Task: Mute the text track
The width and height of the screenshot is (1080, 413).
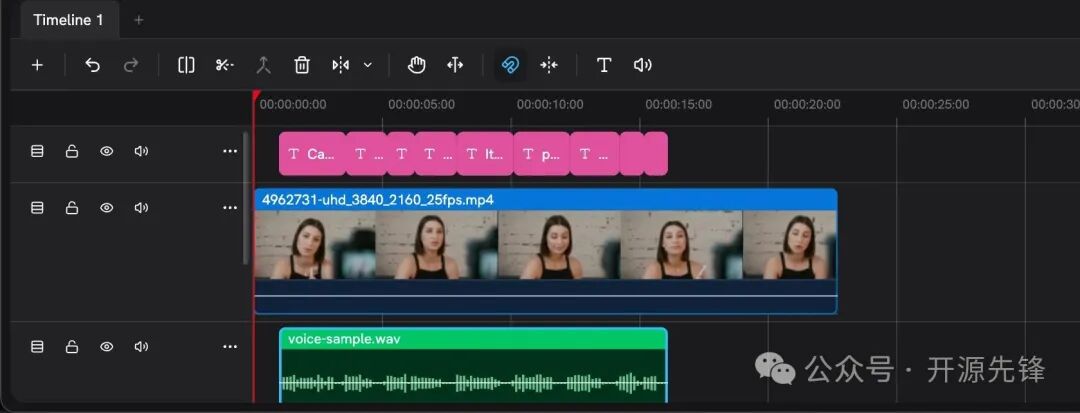Action: [x=141, y=151]
